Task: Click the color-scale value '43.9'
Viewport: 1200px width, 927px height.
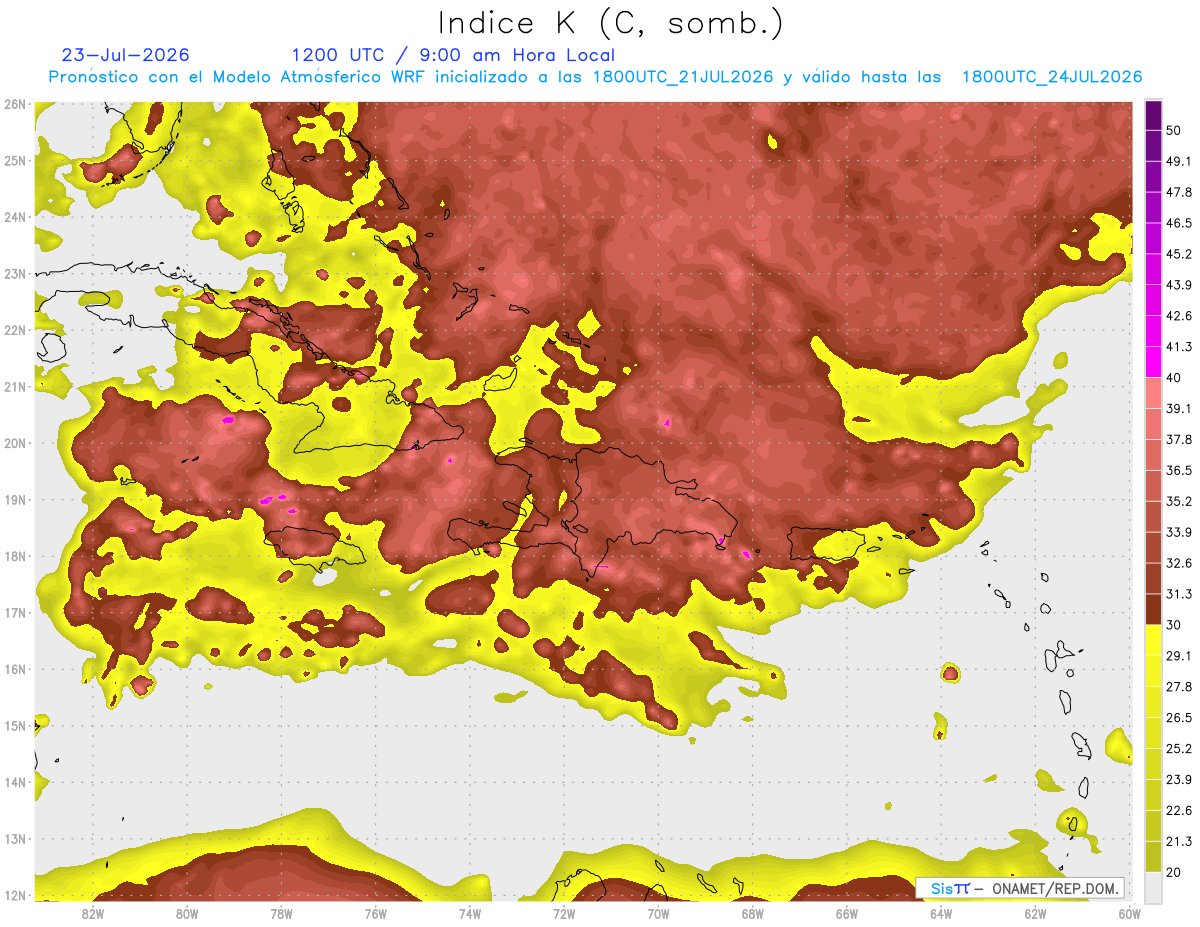Action: [x=1179, y=285]
